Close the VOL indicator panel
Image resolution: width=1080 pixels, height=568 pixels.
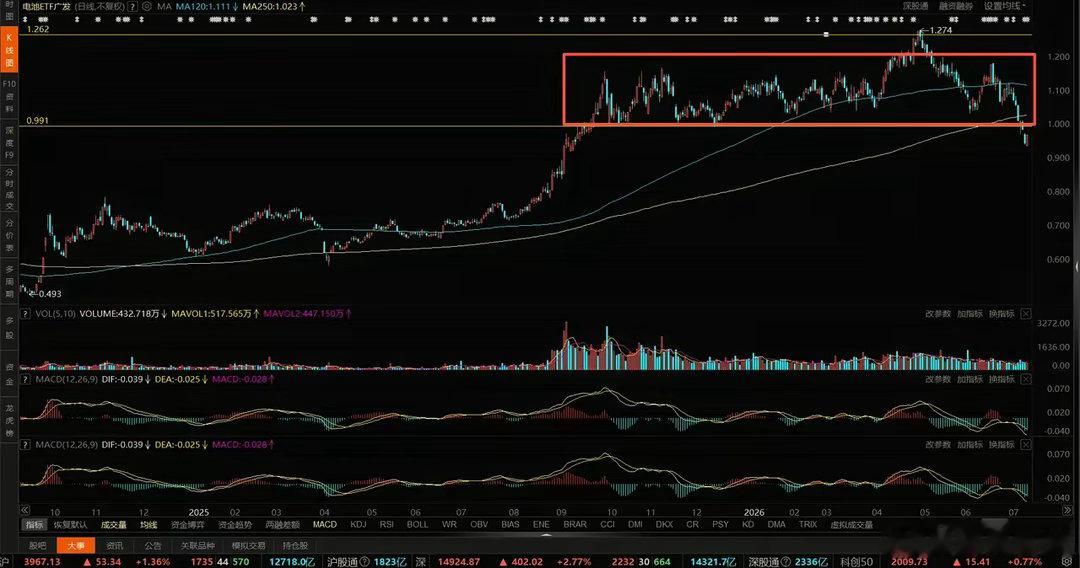(x=1026, y=313)
